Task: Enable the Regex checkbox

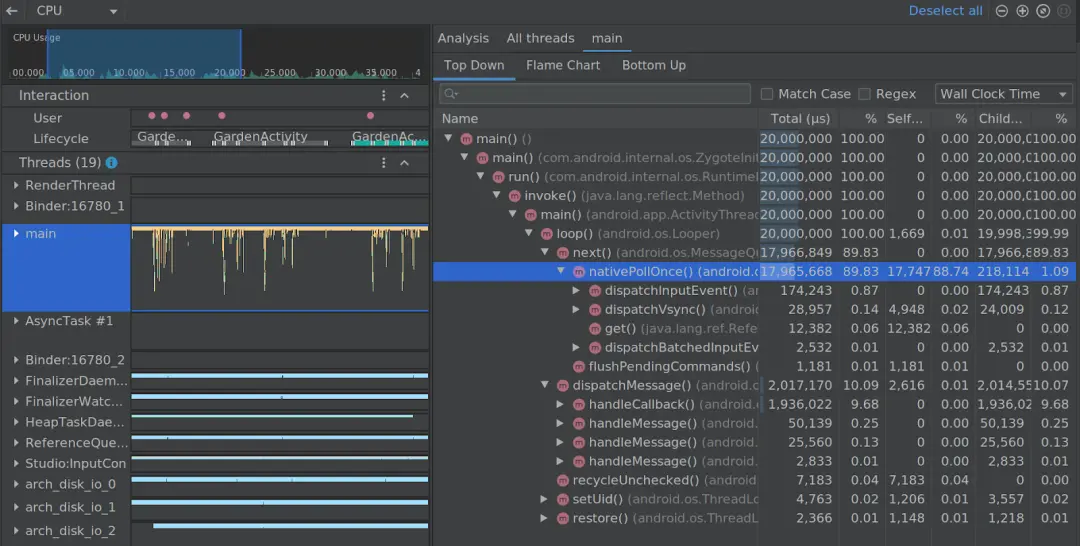Action: [864, 94]
